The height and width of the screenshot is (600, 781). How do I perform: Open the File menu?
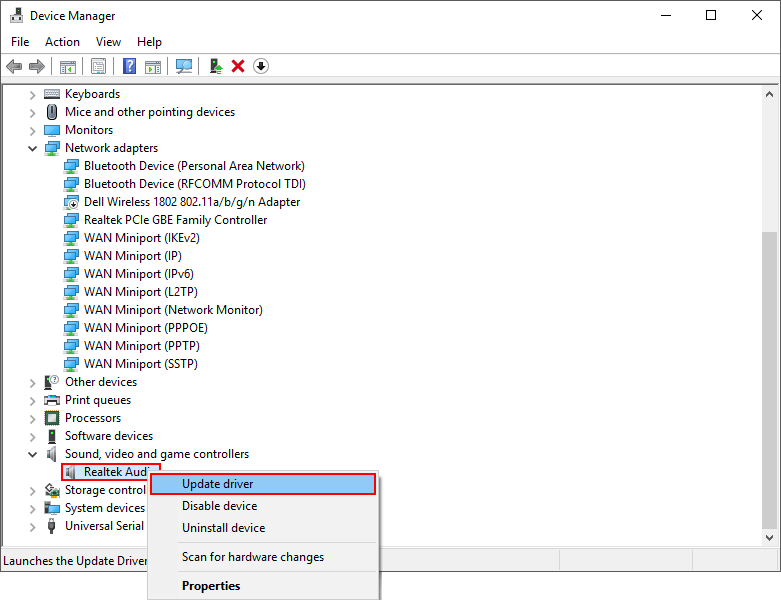click(x=20, y=42)
